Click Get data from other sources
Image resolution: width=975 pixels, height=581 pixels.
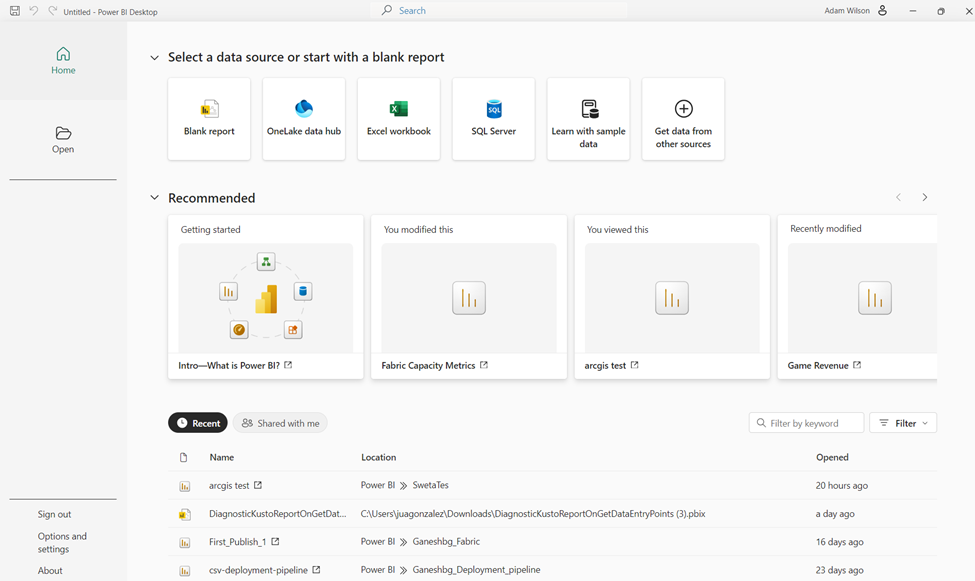pos(683,119)
